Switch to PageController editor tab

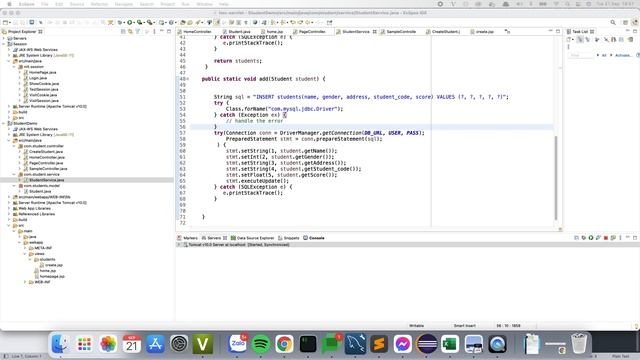(x=312, y=31)
